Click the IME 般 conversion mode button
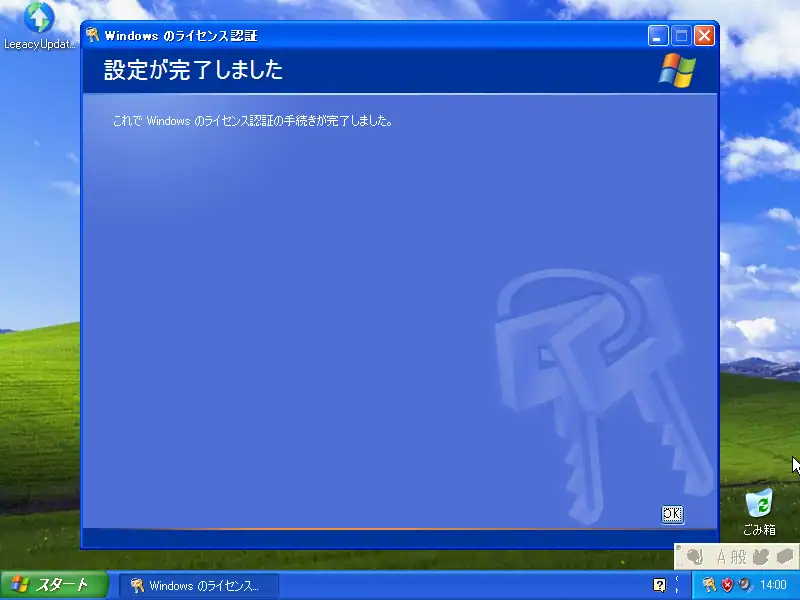The height and width of the screenshot is (600, 800). (x=738, y=557)
